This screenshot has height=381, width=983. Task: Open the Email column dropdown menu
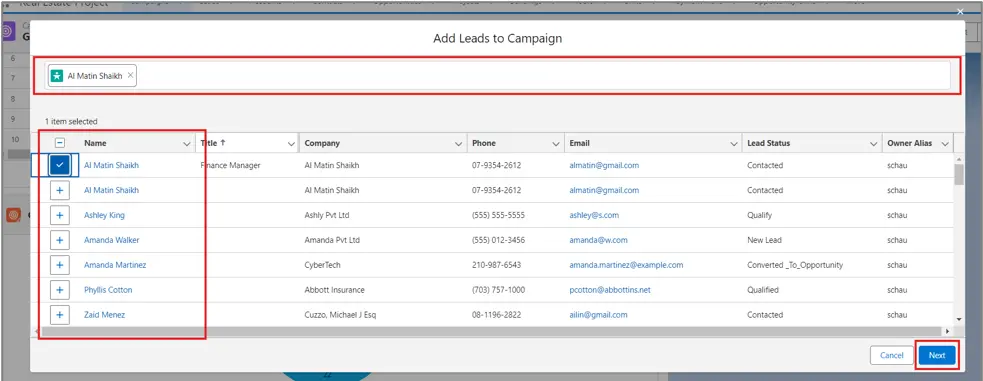point(733,144)
